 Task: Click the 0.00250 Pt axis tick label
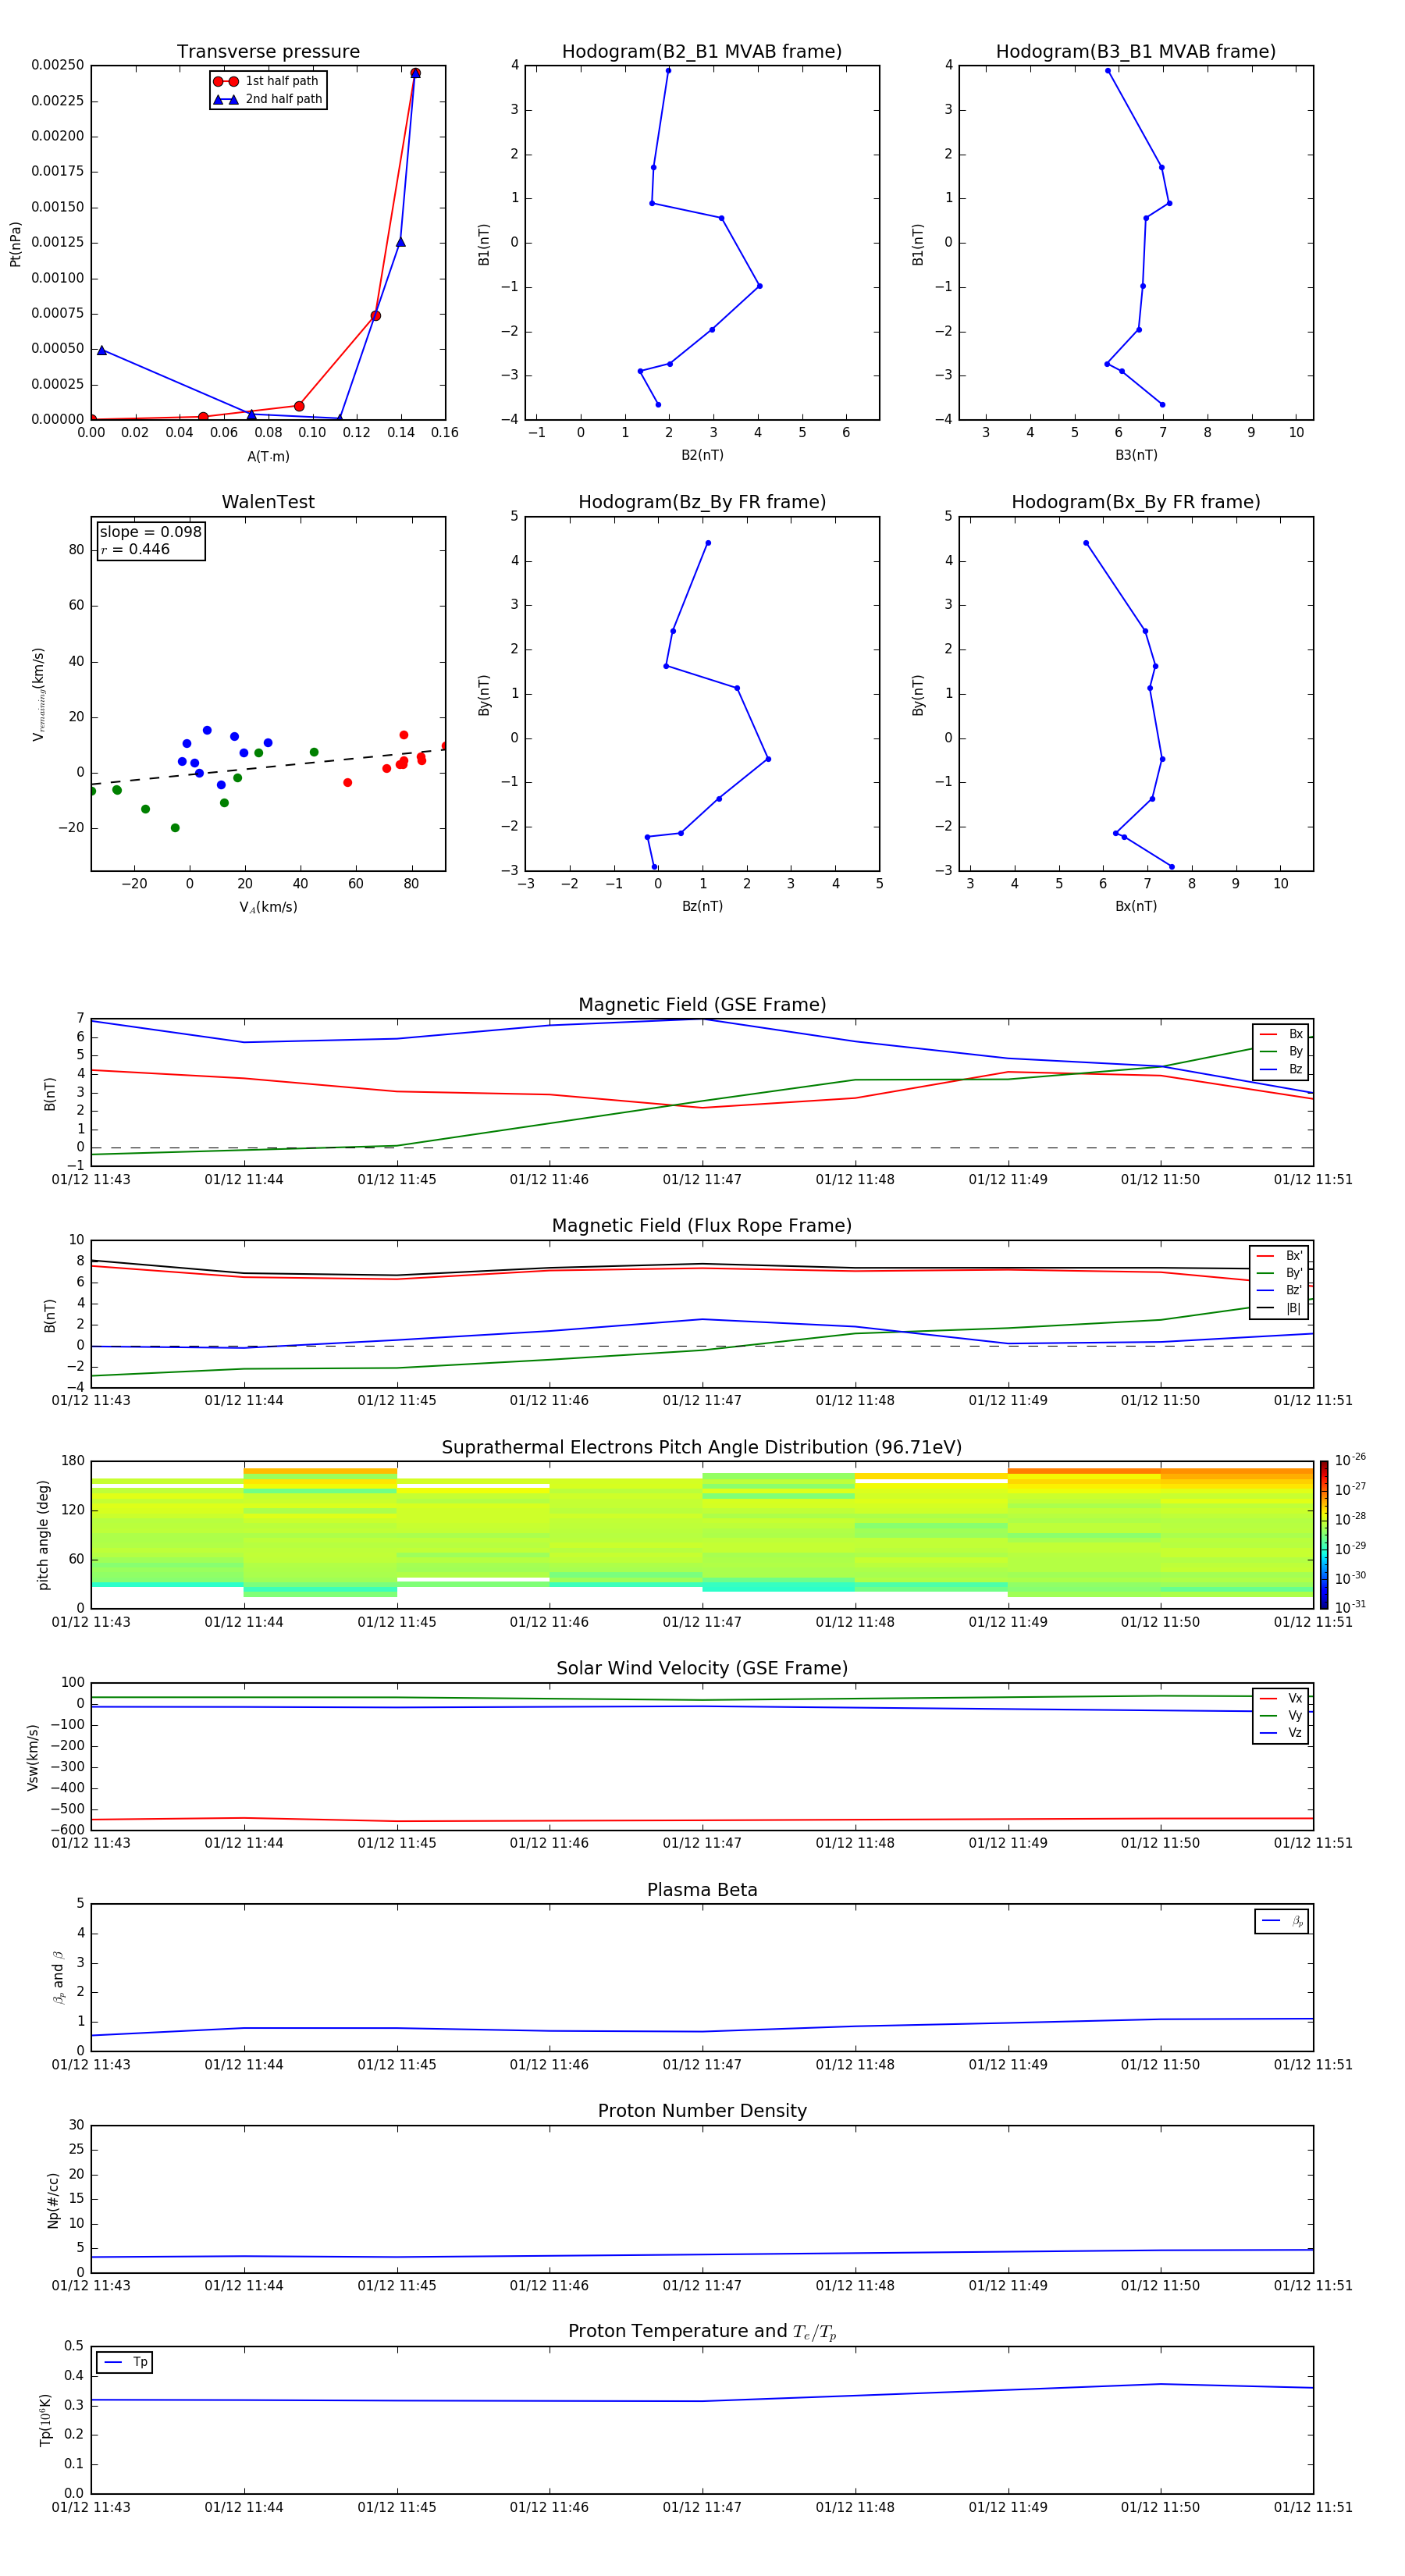(x=57, y=65)
